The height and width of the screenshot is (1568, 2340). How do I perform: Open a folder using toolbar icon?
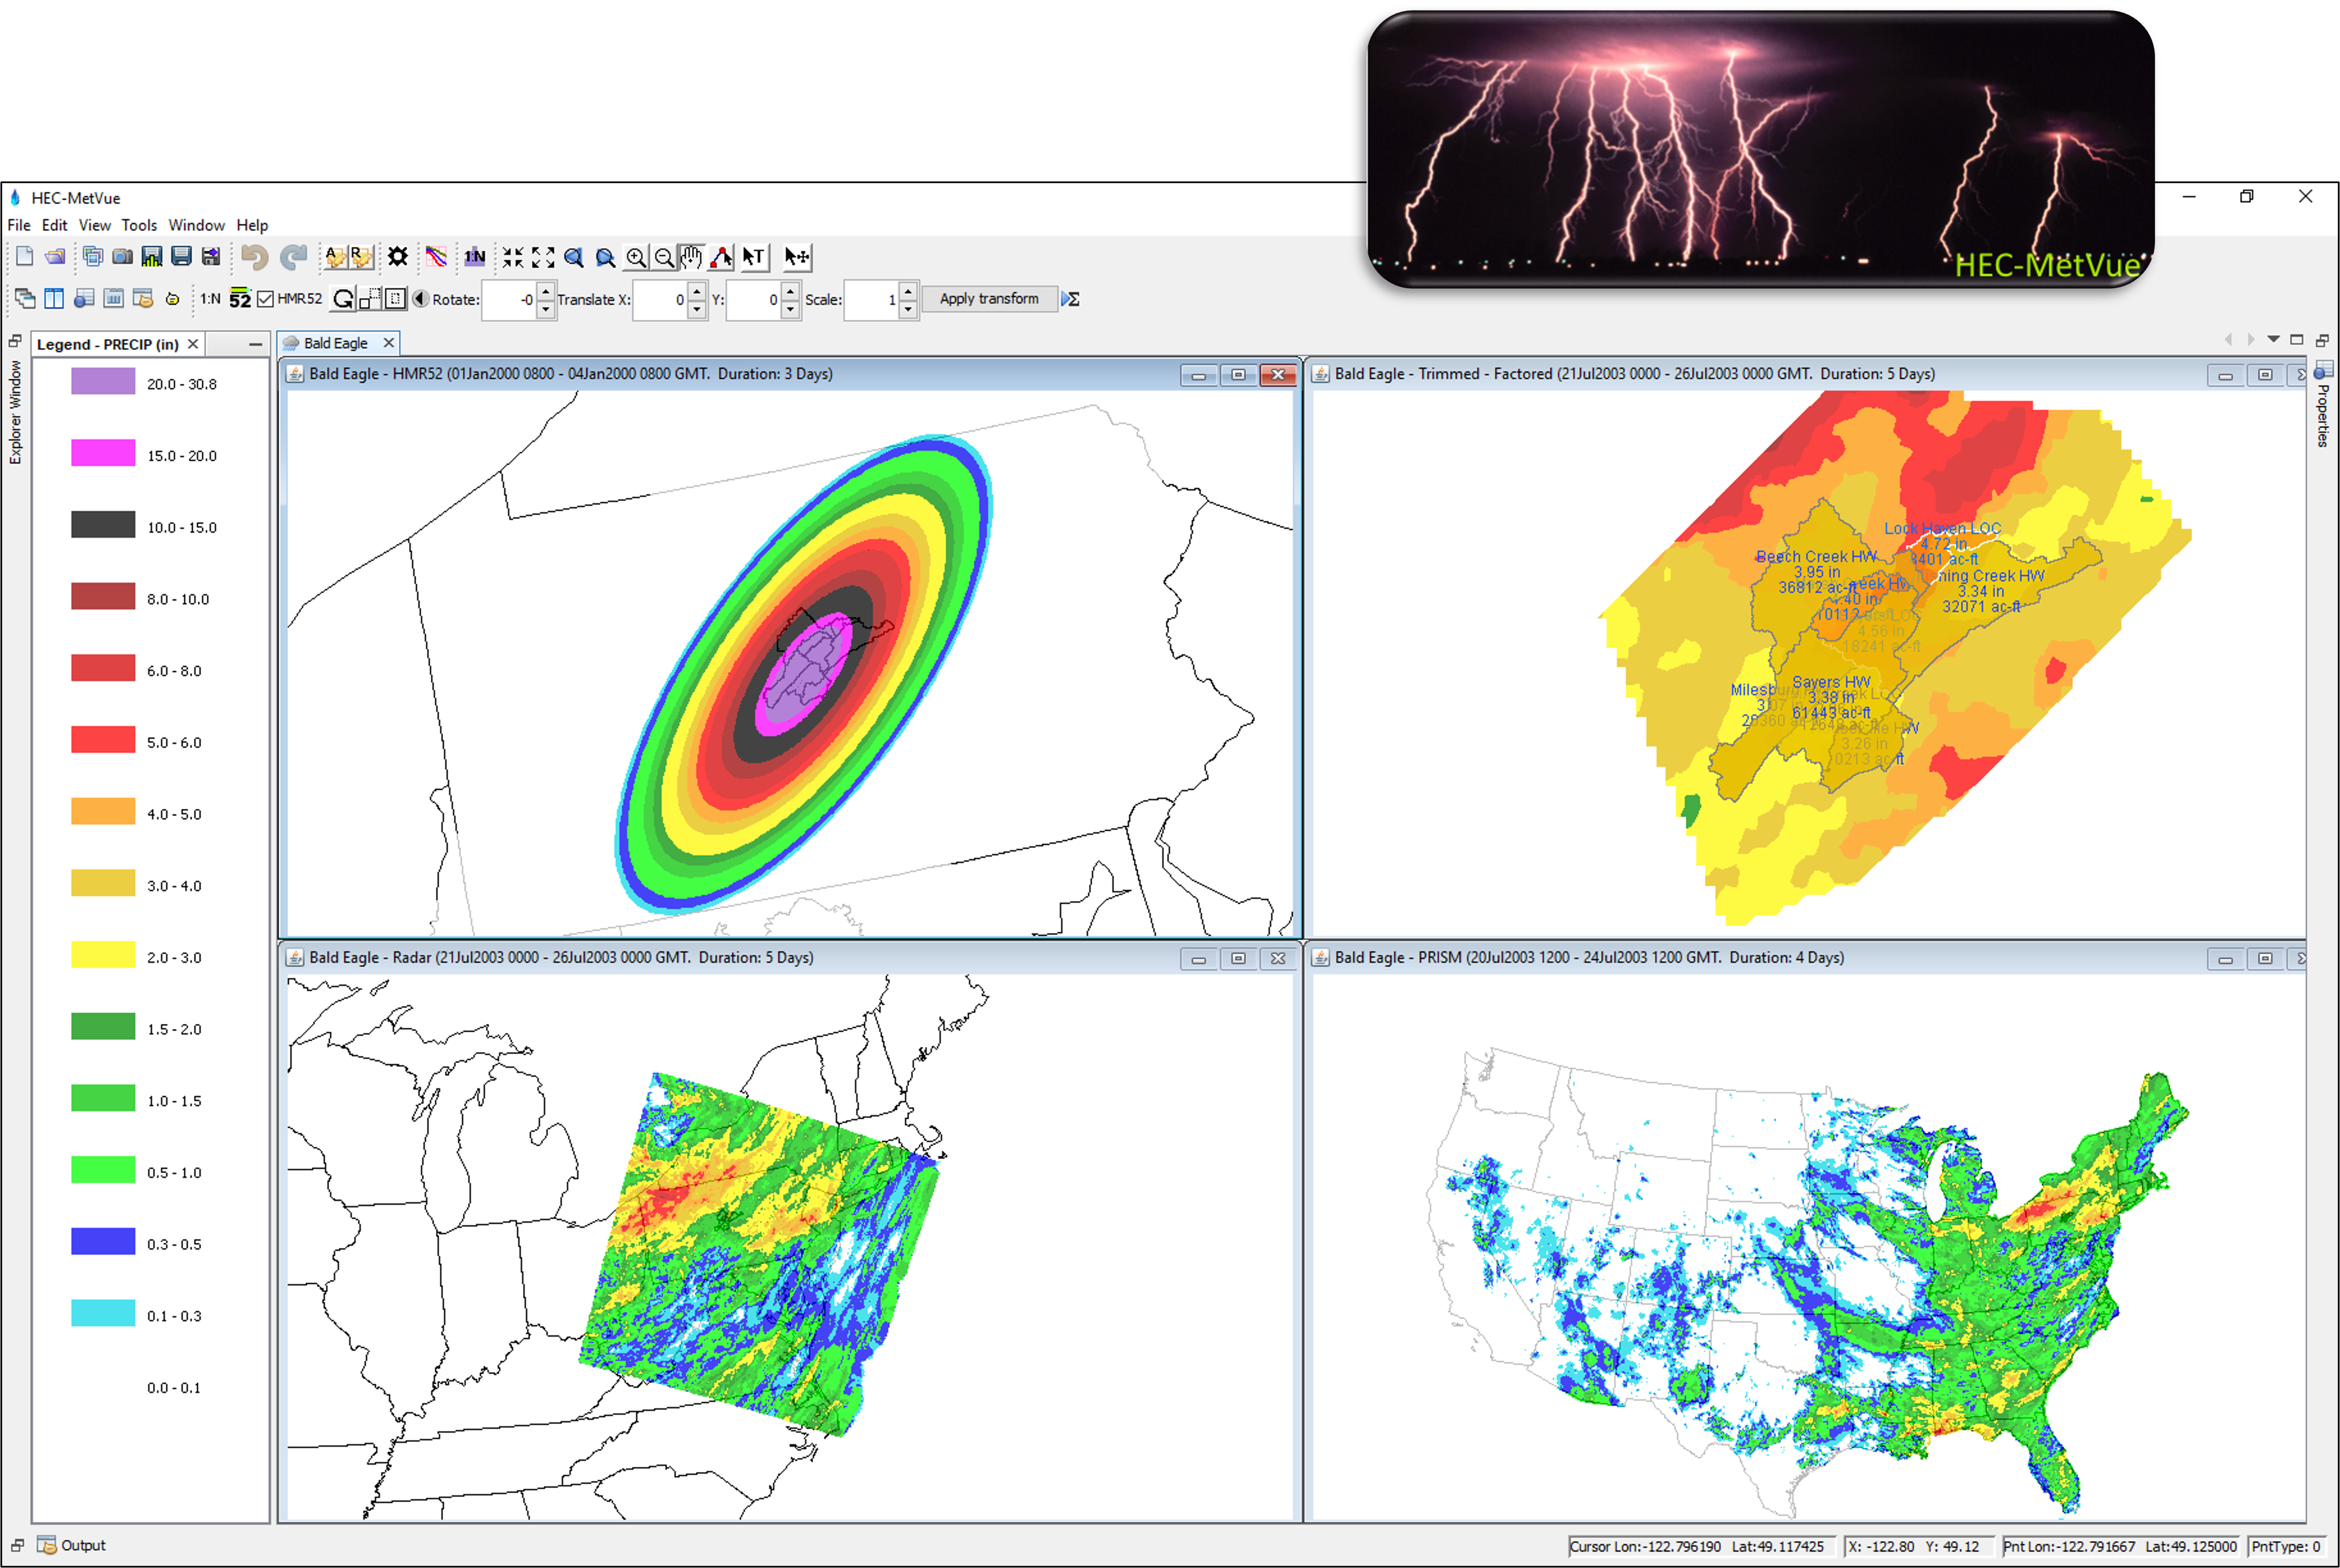pos(55,257)
